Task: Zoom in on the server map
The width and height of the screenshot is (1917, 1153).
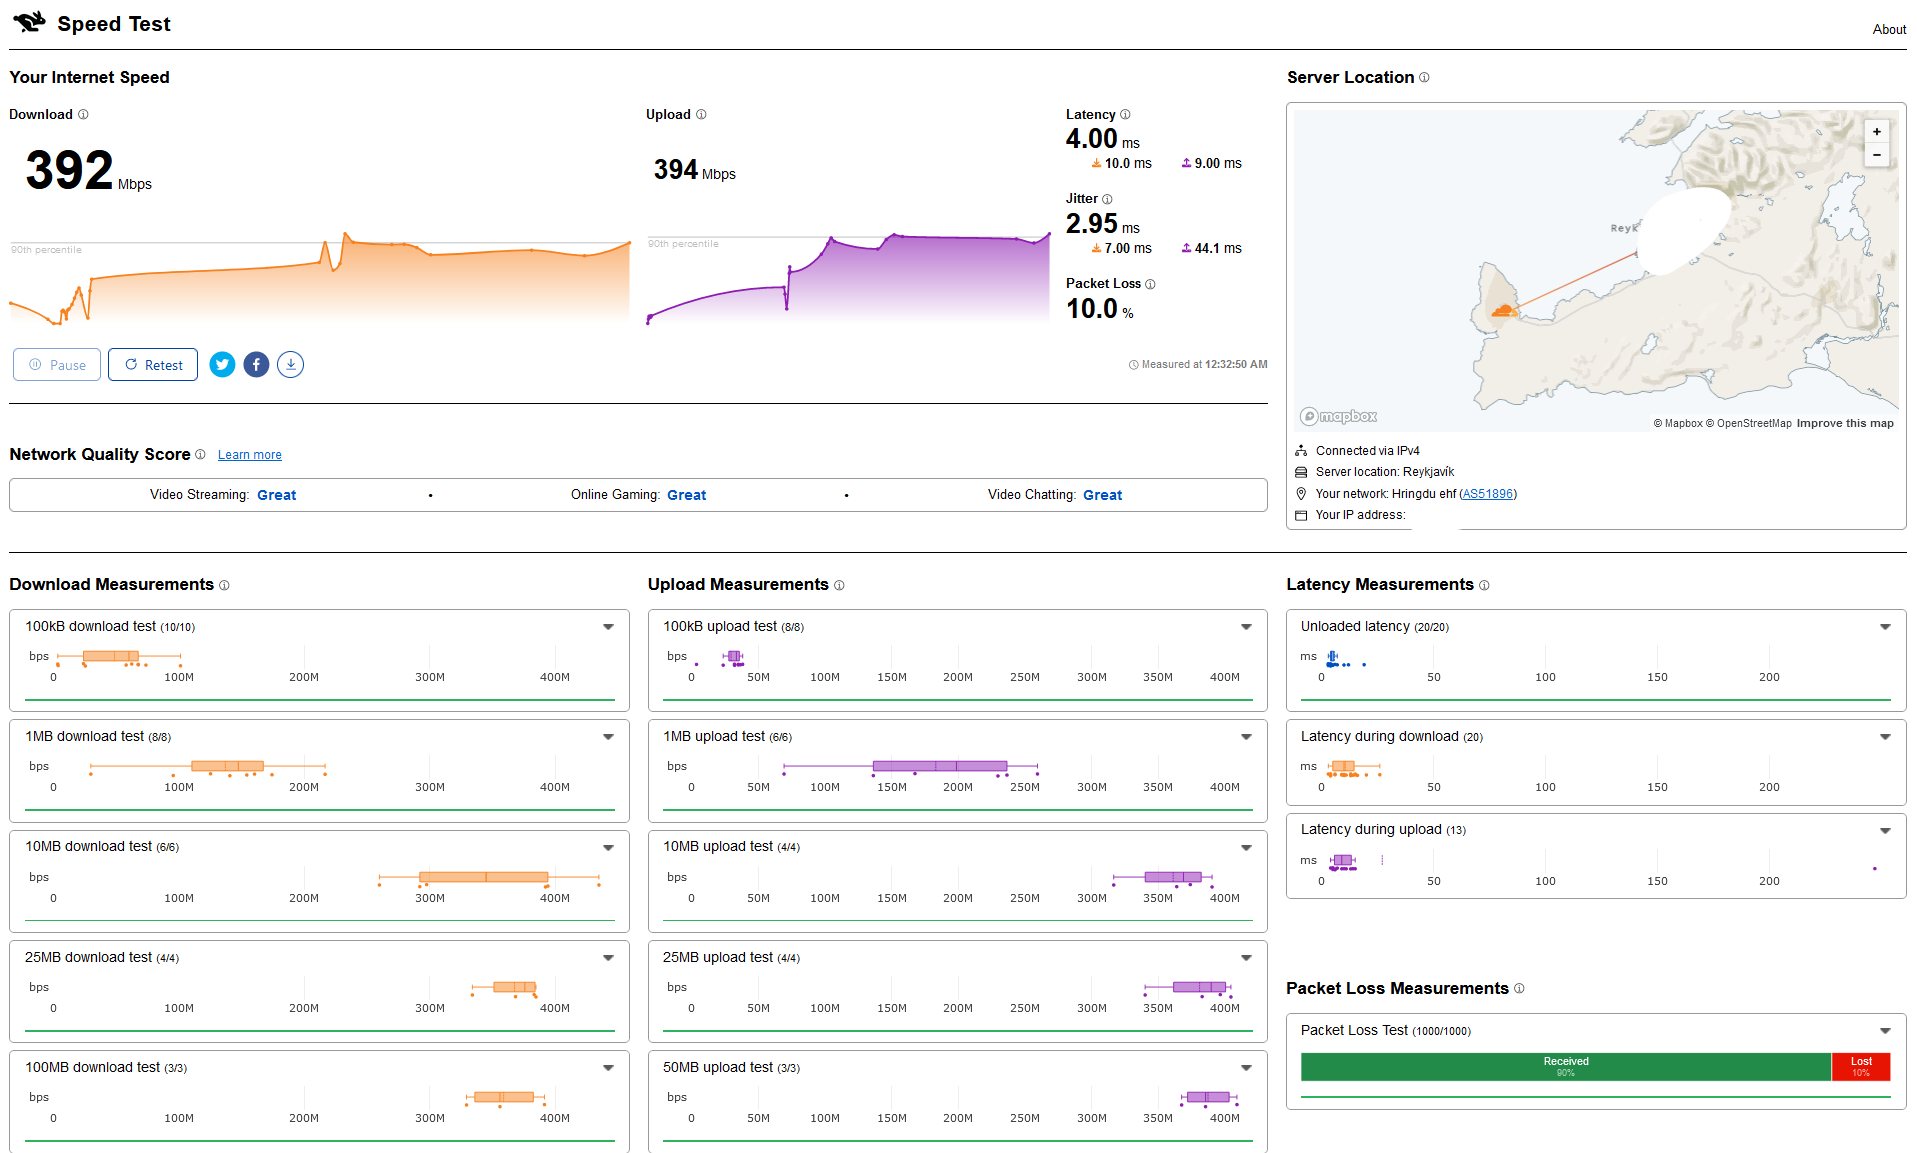Action: [1876, 132]
